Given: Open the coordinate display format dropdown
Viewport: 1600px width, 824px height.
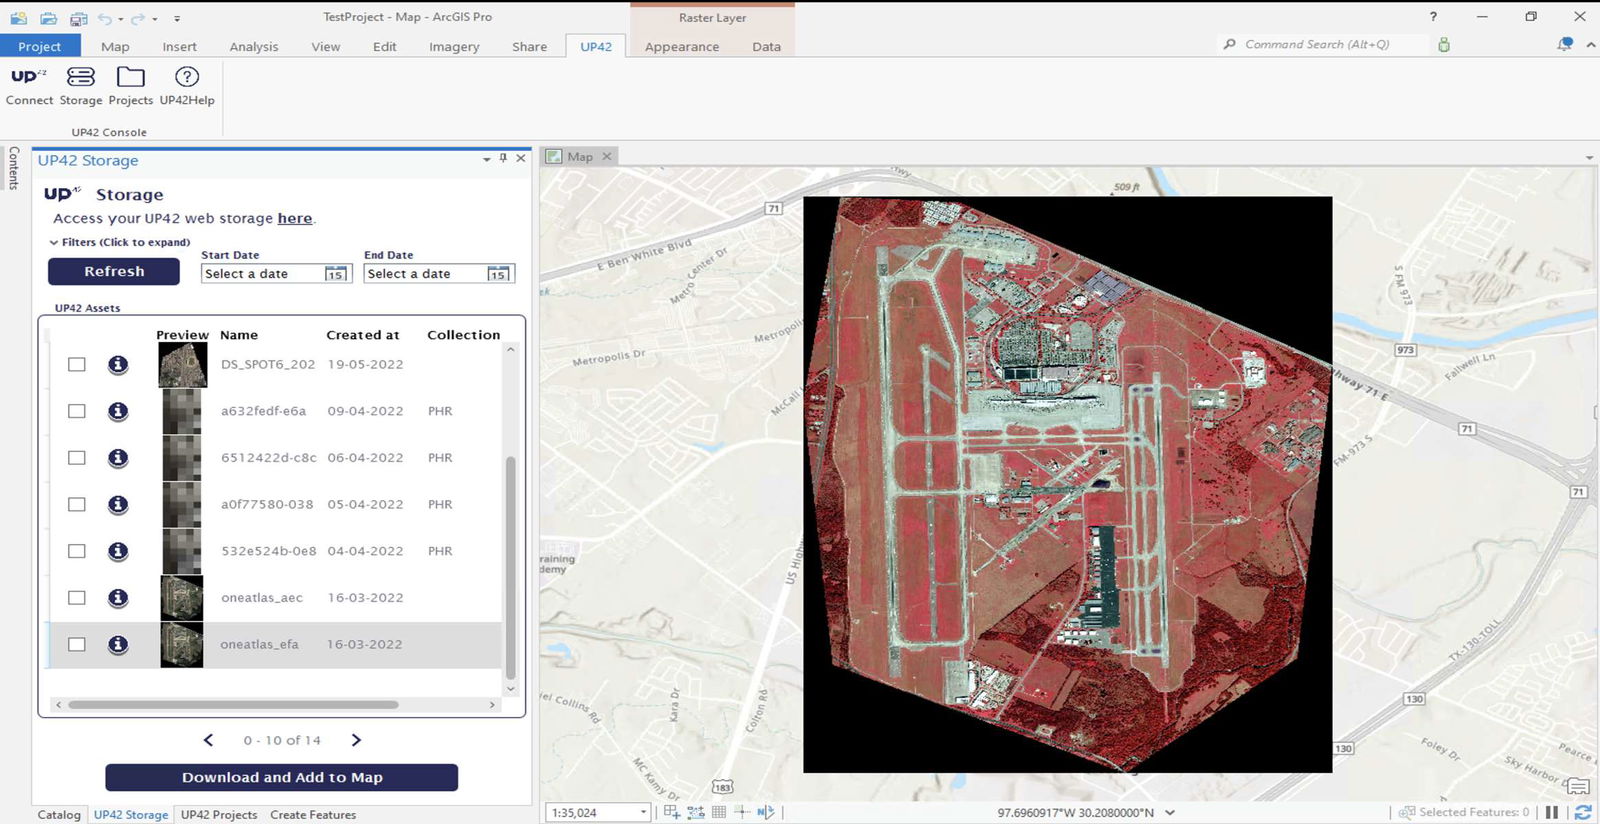Looking at the screenshot, I should pos(1170,813).
